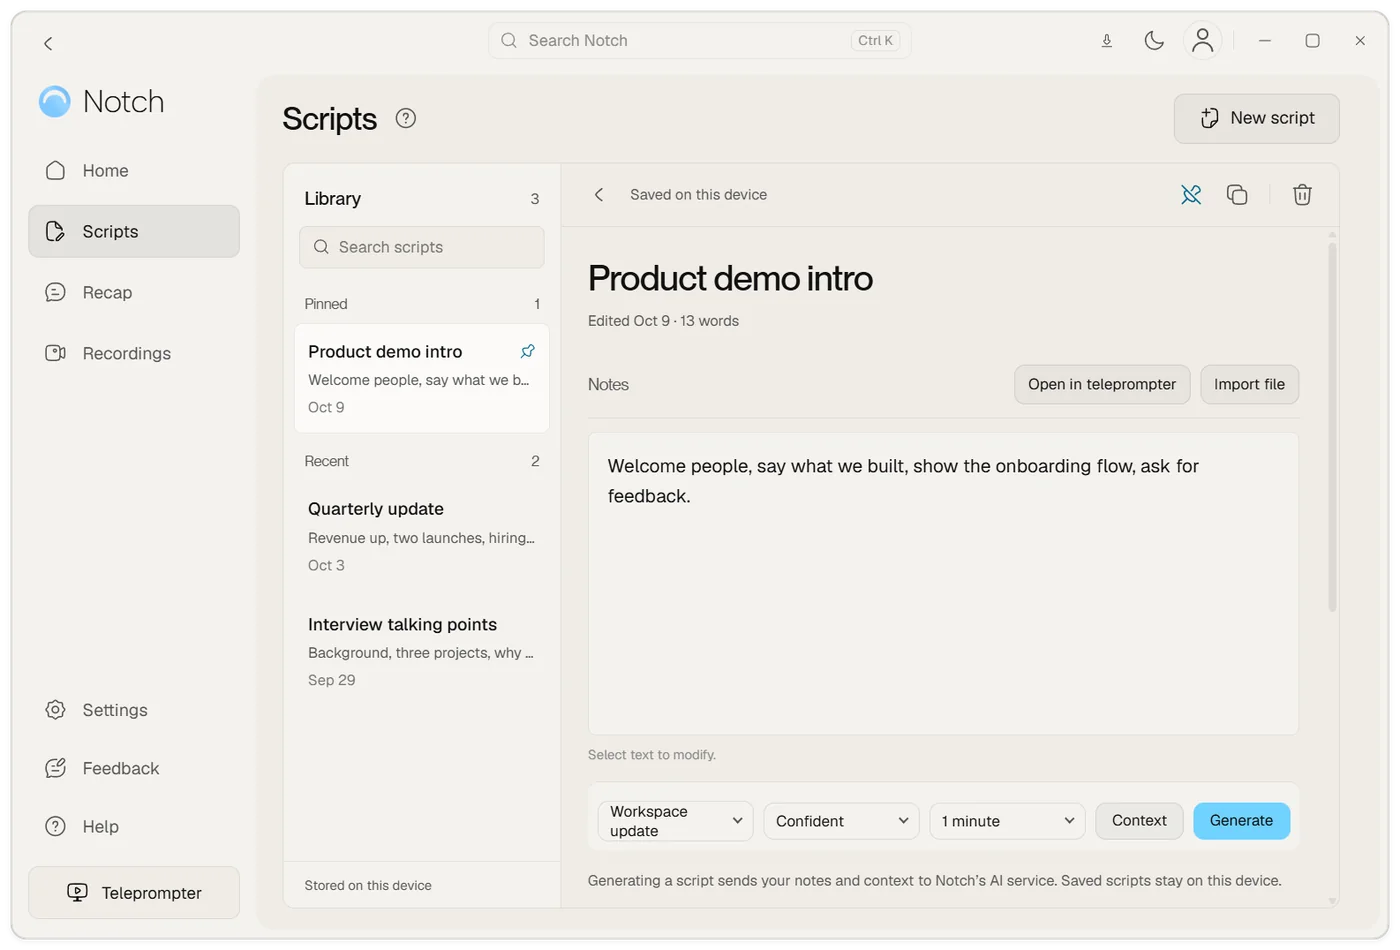Click the Context button

(x=1139, y=821)
